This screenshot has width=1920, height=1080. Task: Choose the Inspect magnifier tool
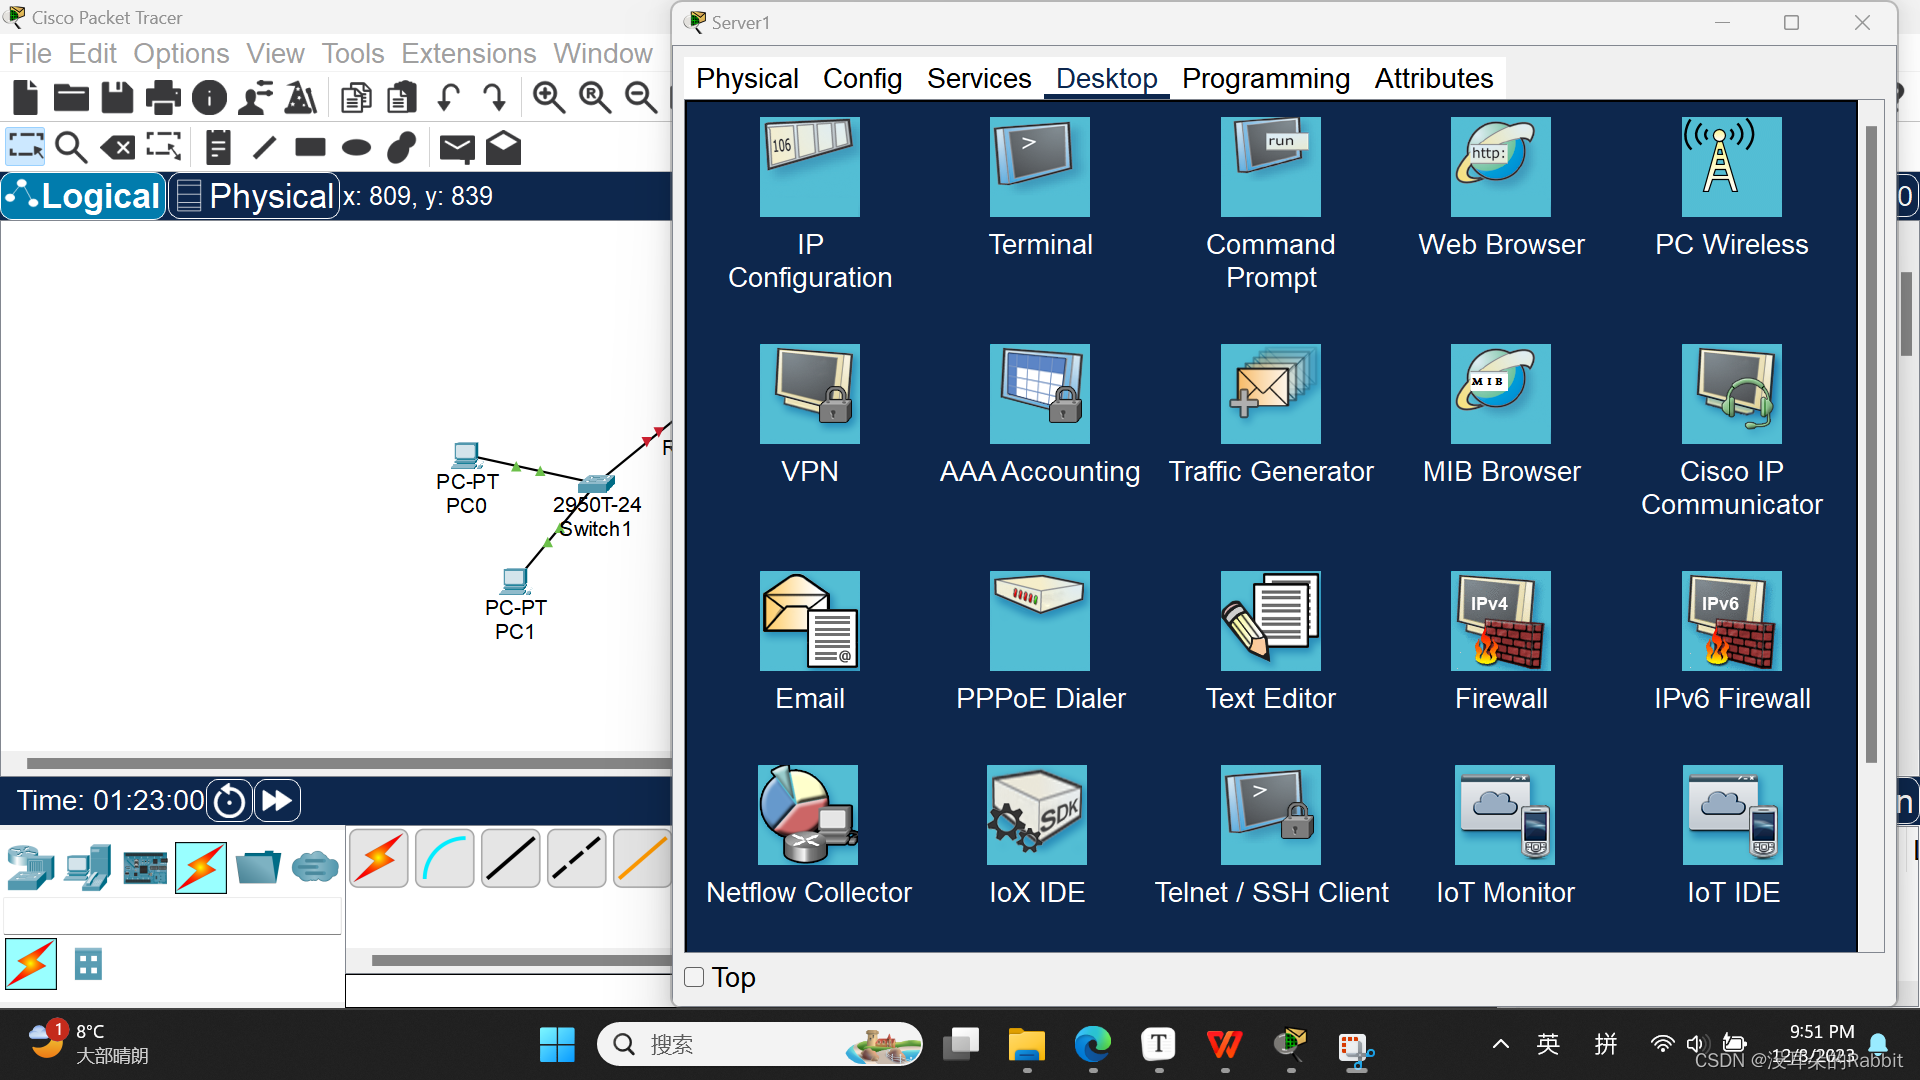tap(71, 148)
